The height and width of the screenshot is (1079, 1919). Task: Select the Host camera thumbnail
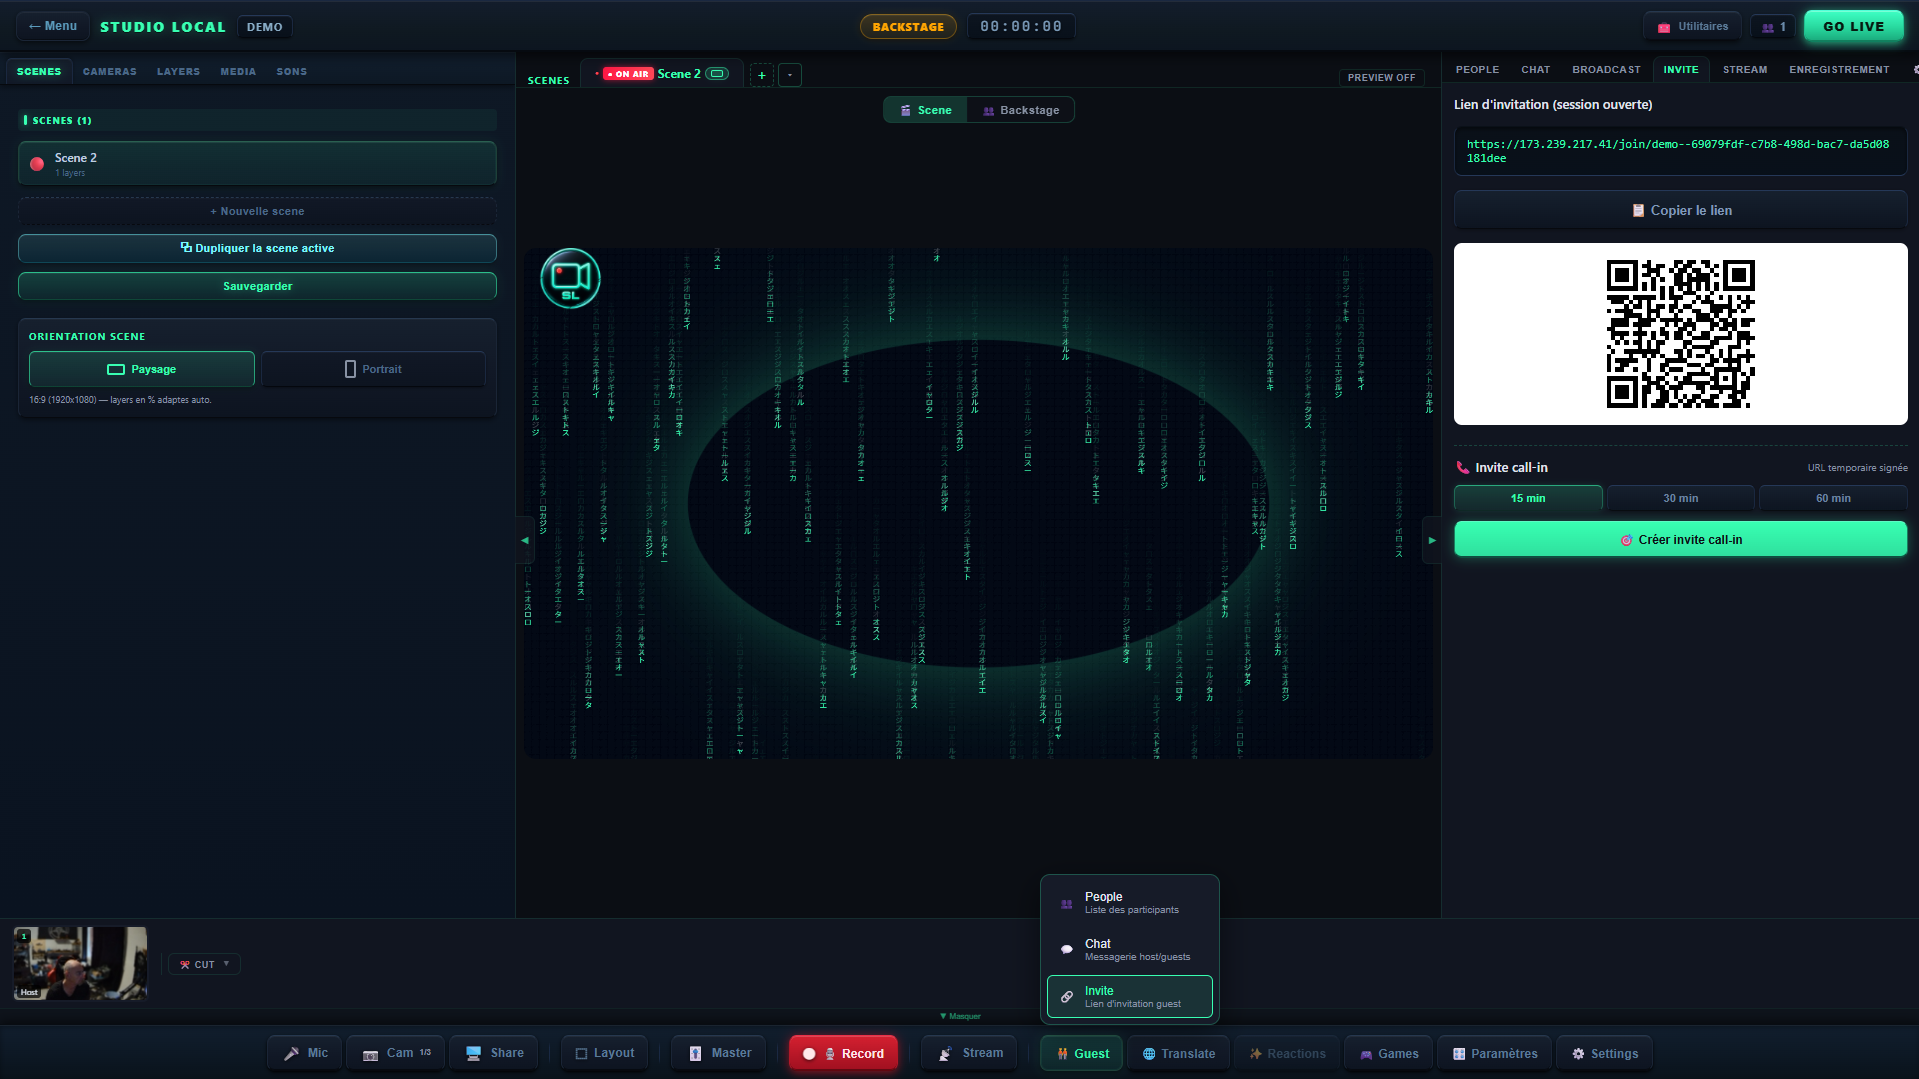click(x=80, y=963)
